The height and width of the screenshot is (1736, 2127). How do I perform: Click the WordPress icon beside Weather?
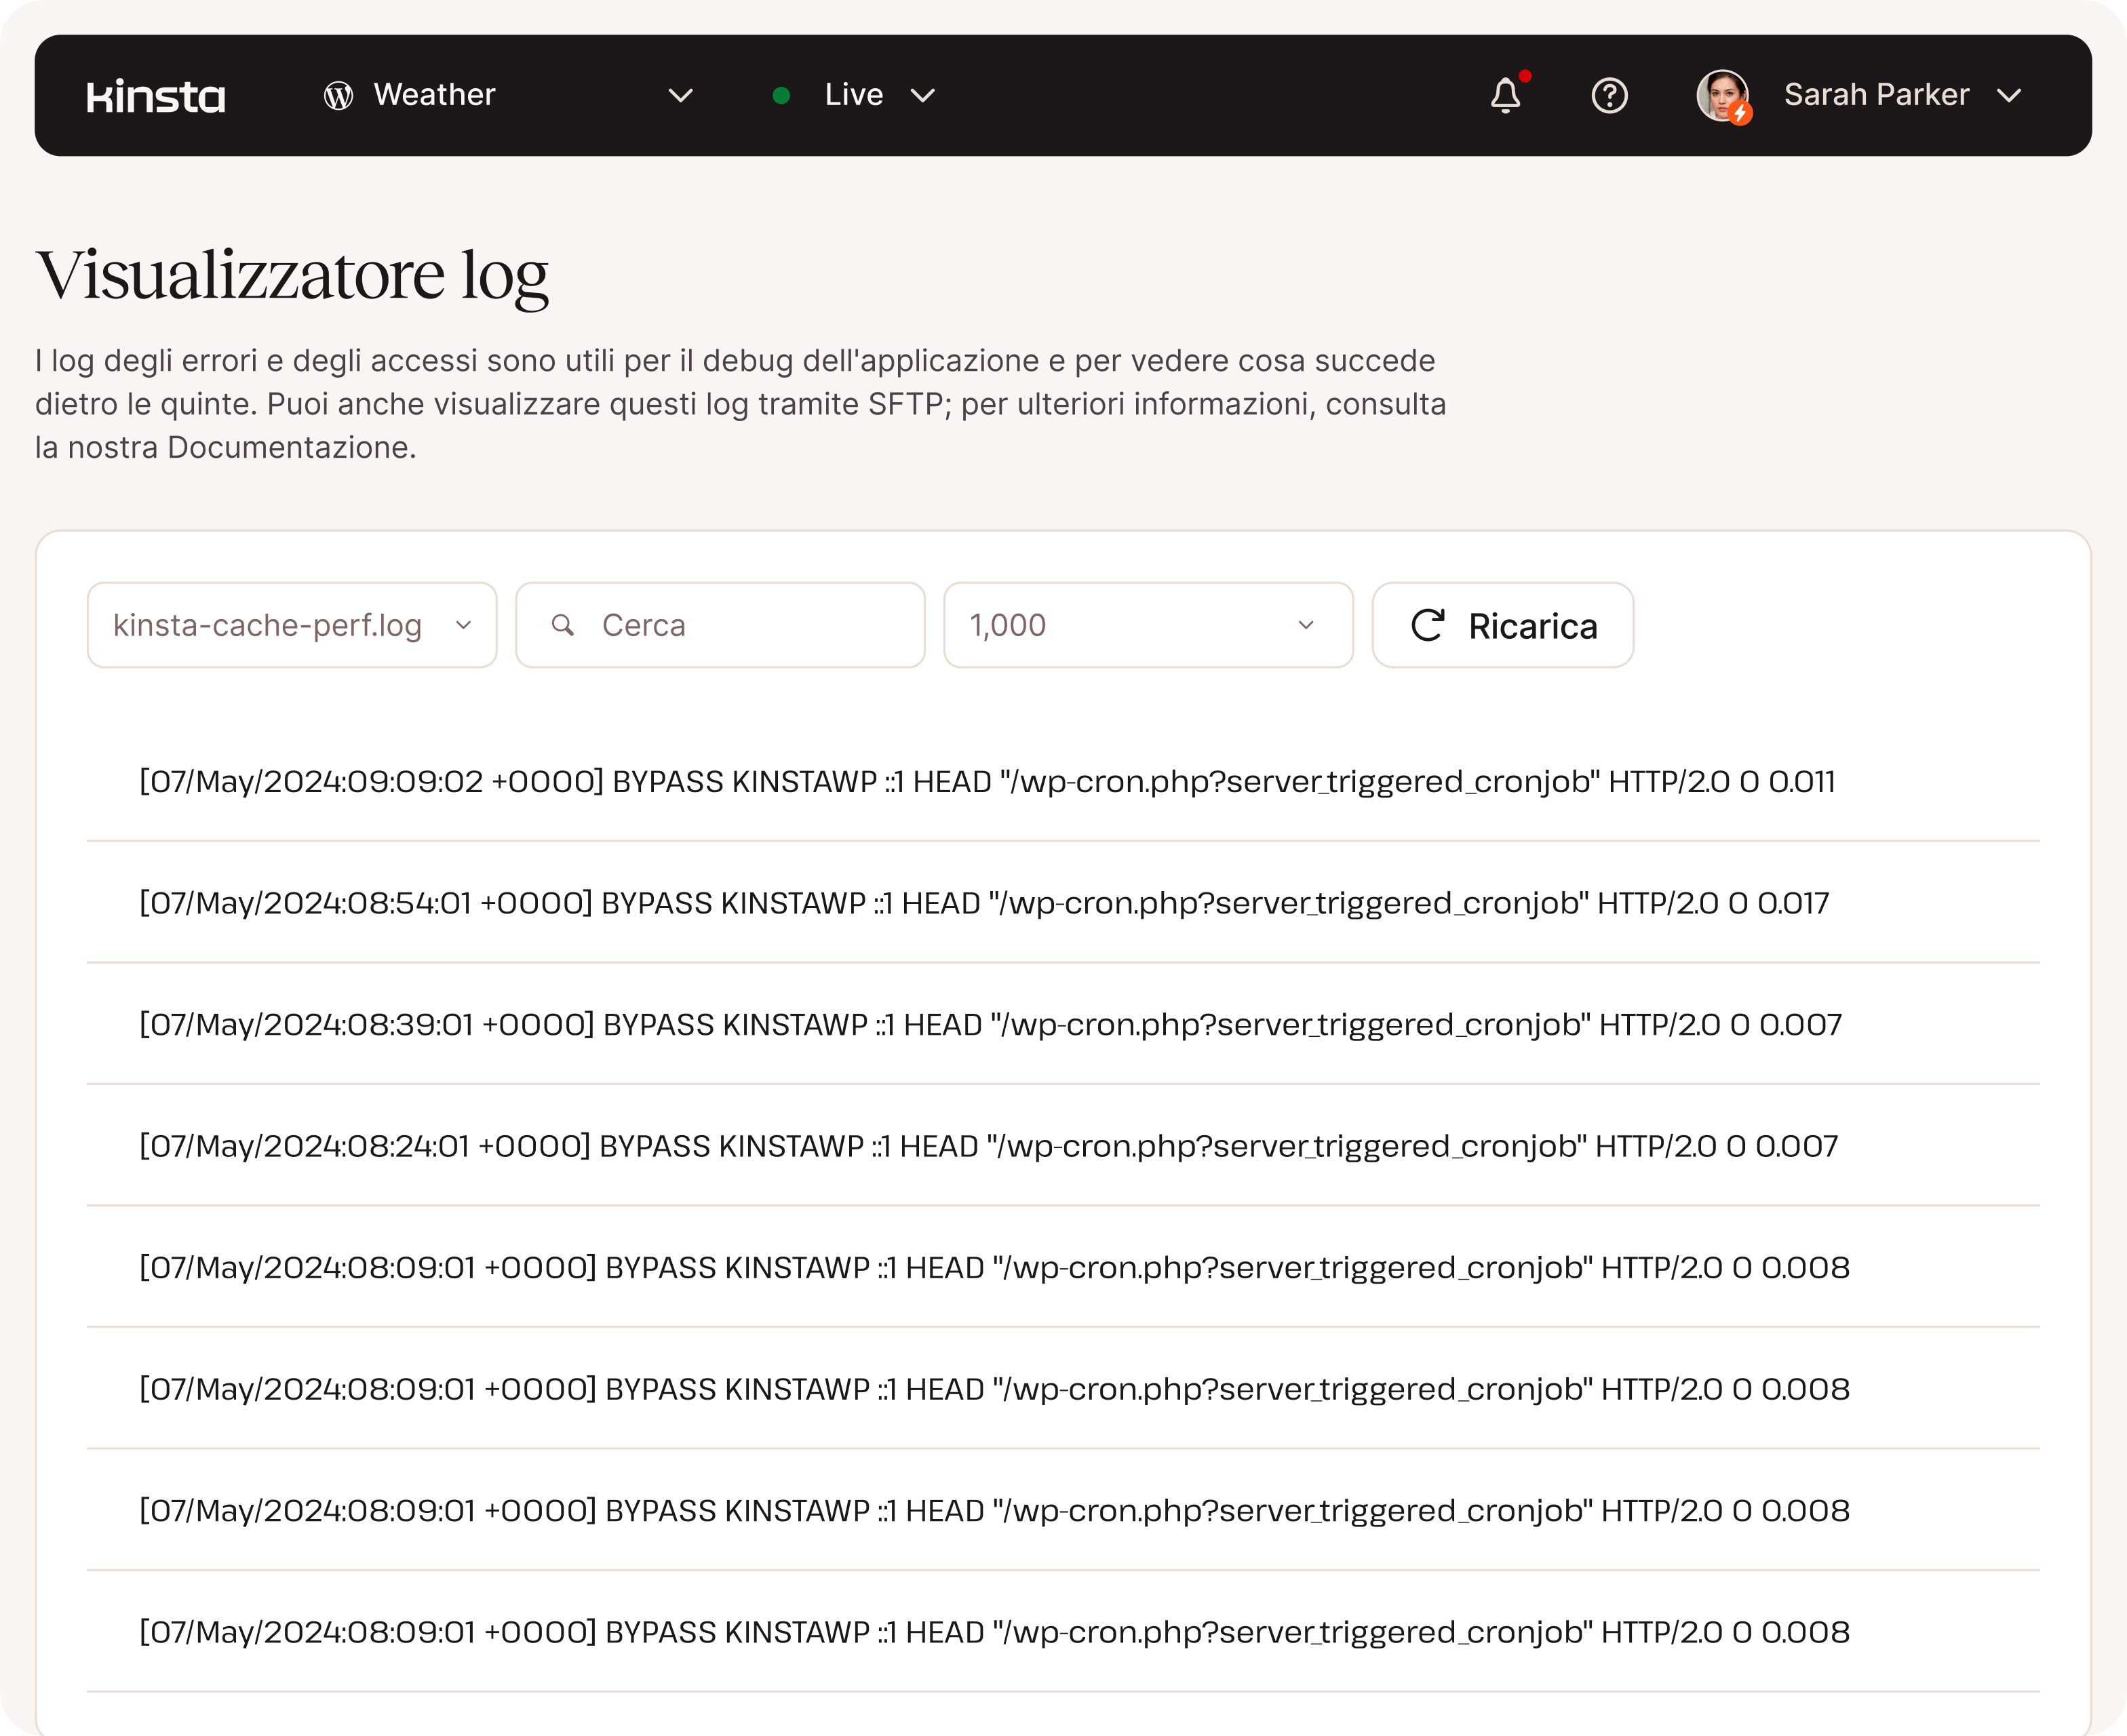tap(338, 96)
